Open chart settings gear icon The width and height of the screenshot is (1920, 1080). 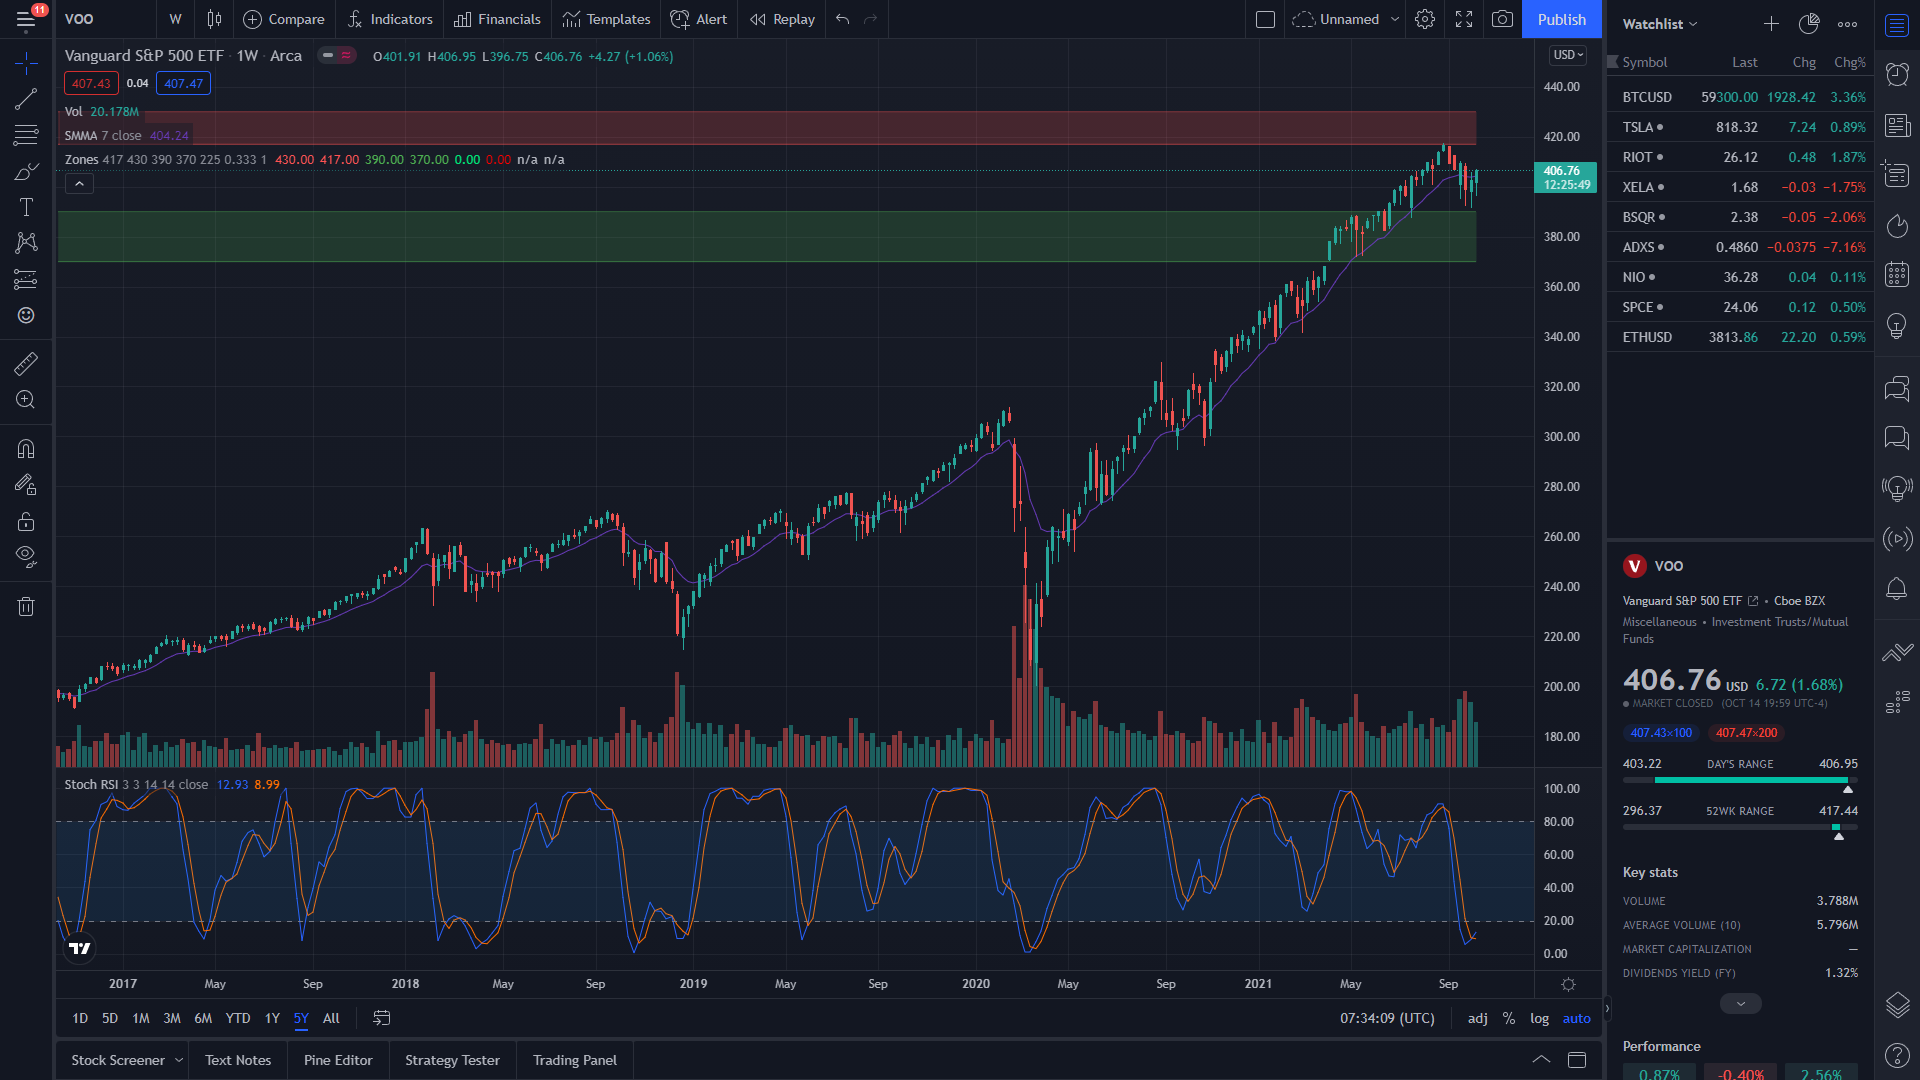tap(1425, 19)
